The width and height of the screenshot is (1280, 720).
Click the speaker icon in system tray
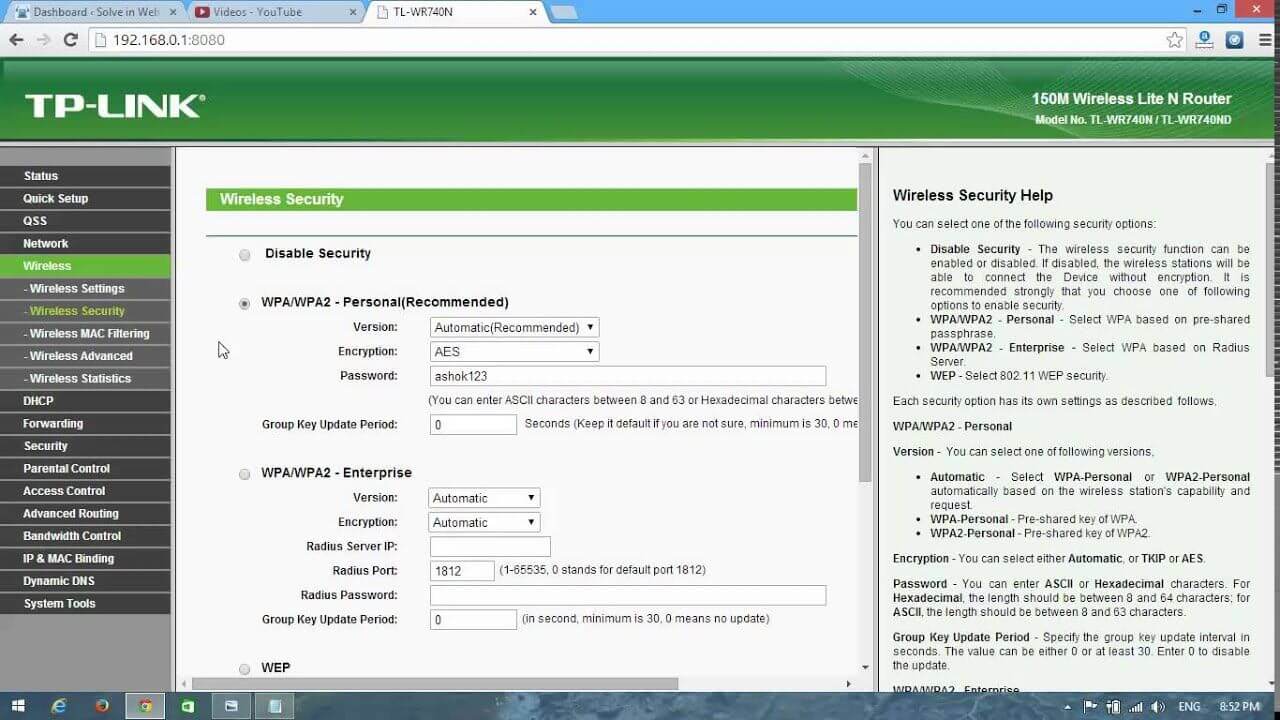click(1158, 706)
